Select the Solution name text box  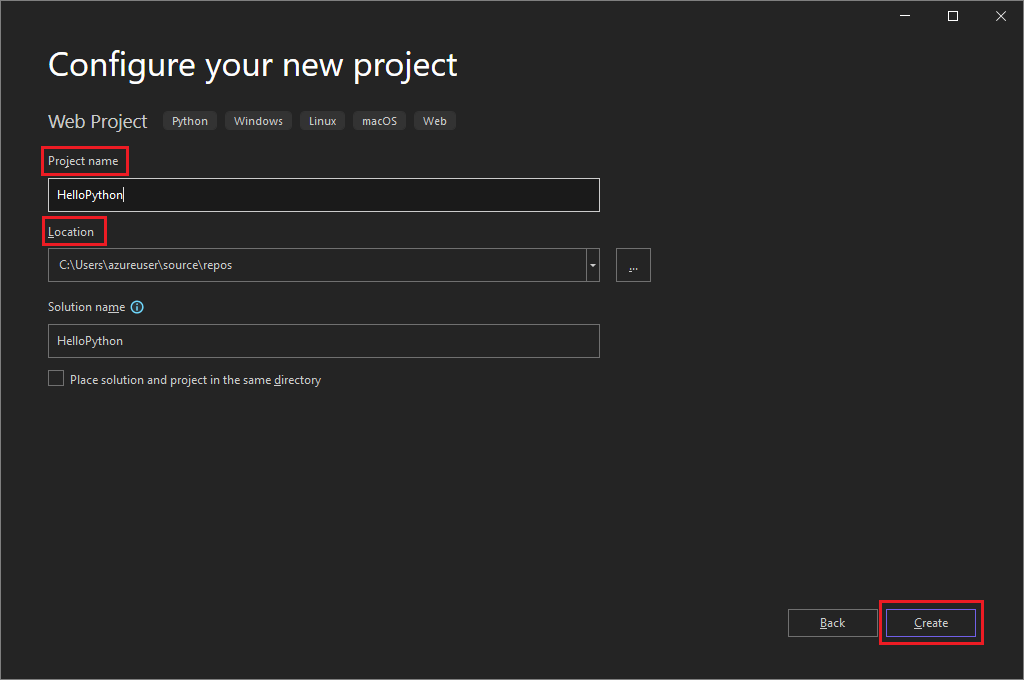(324, 341)
